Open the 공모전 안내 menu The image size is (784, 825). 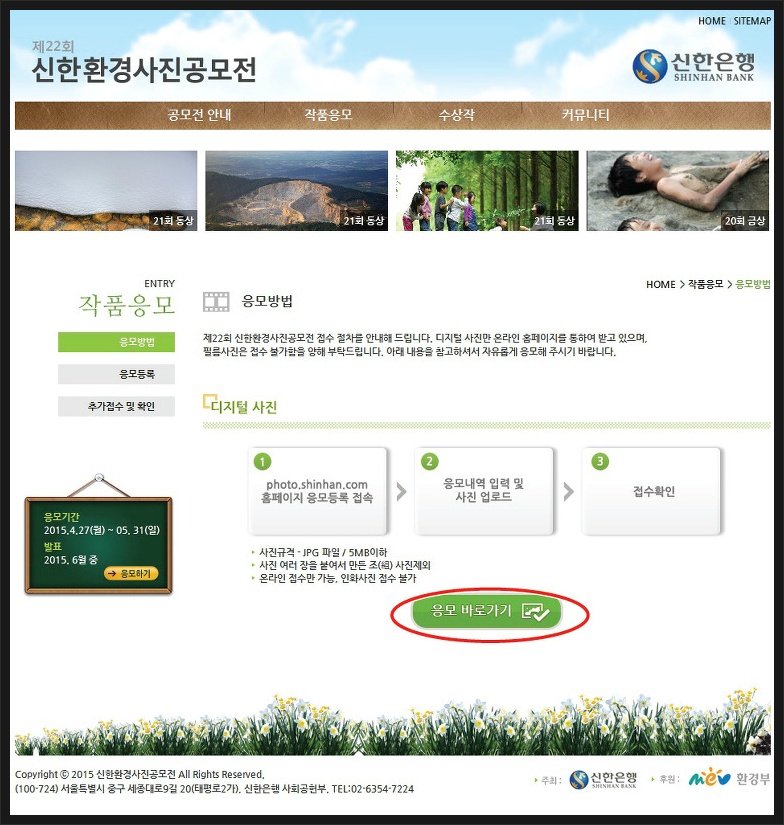click(x=199, y=115)
